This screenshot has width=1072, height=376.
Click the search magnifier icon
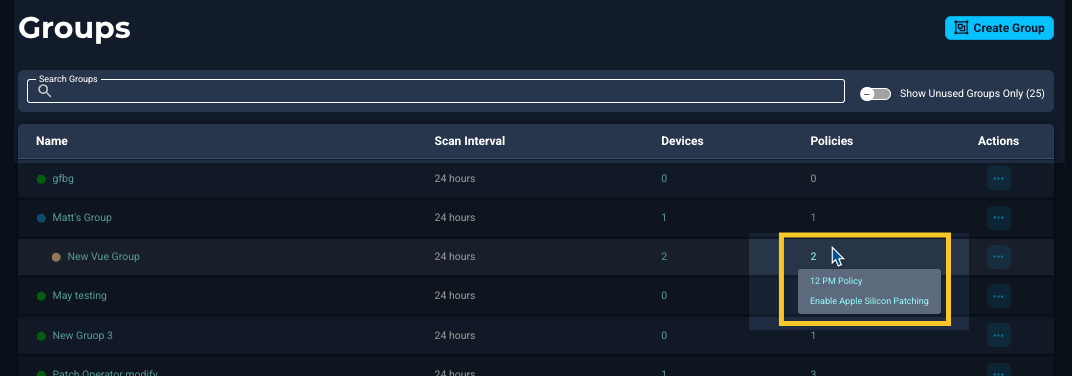pos(44,91)
